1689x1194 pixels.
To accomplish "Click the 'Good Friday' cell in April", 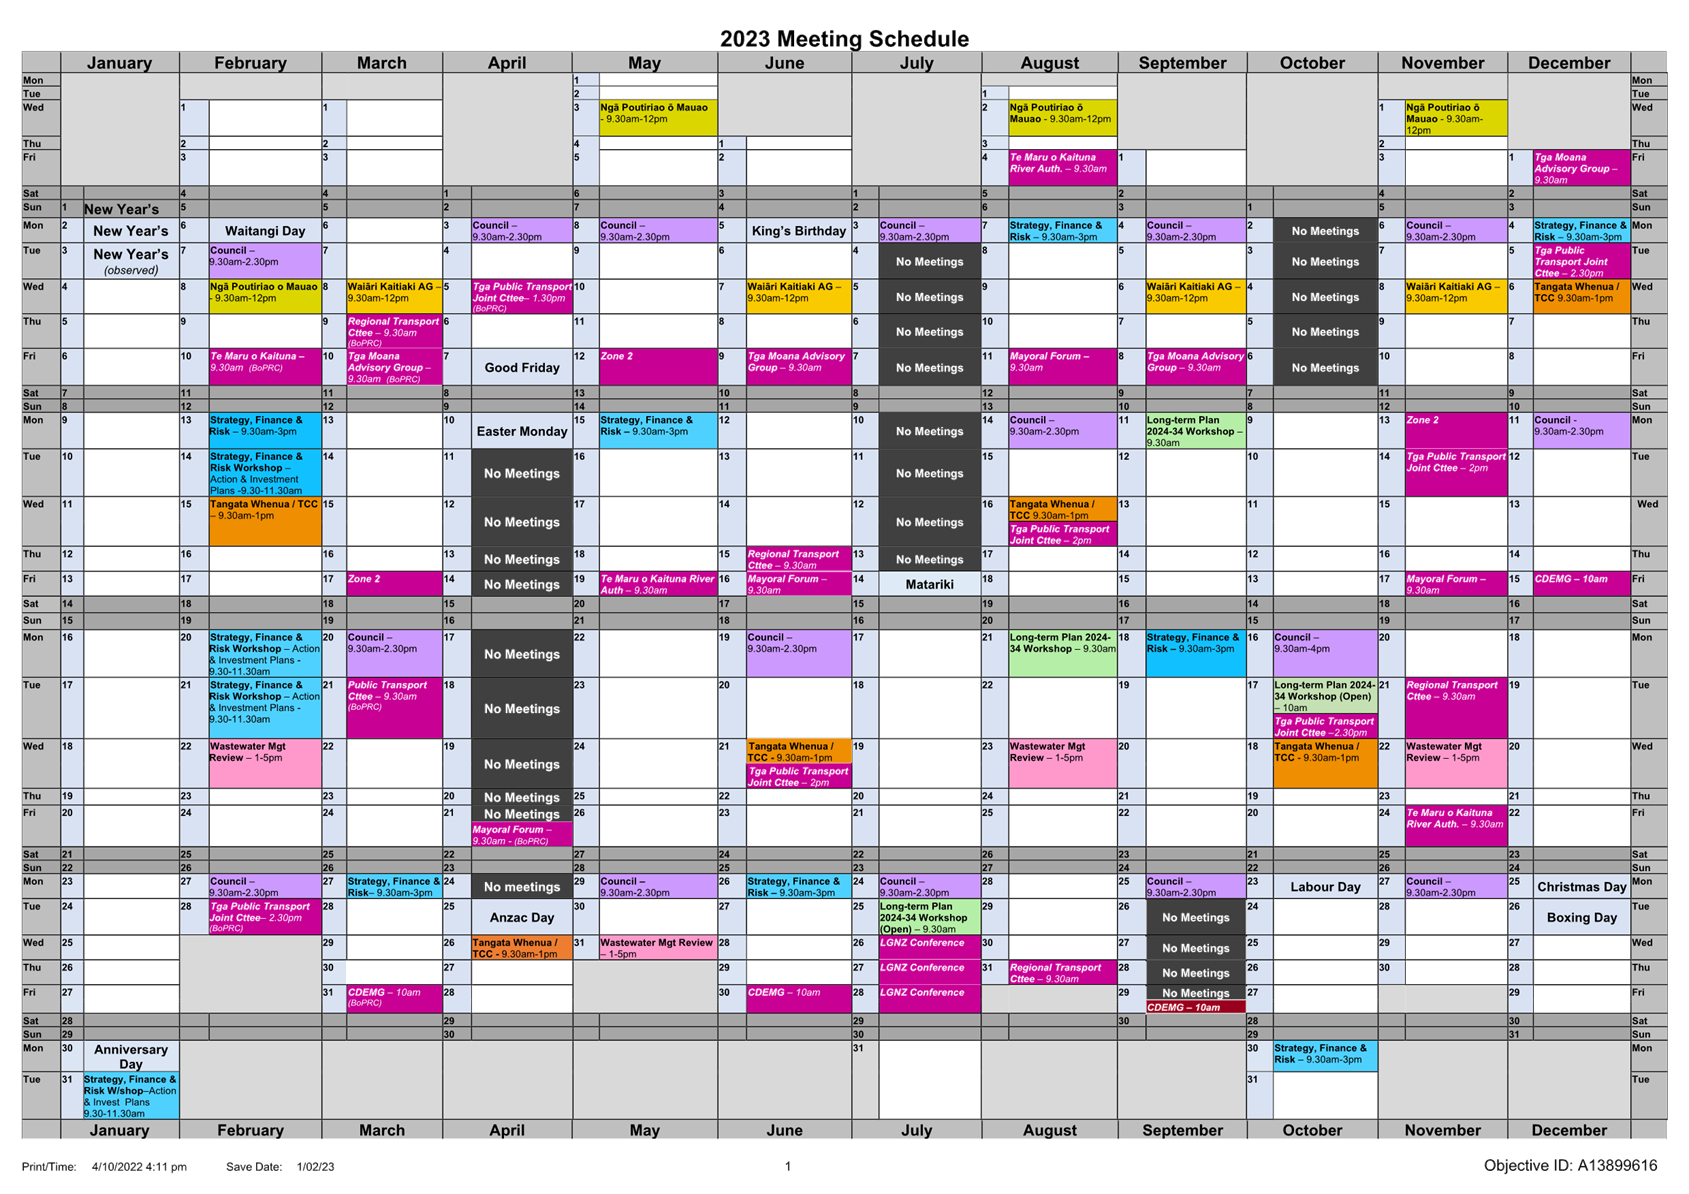I will click(x=521, y=368).
